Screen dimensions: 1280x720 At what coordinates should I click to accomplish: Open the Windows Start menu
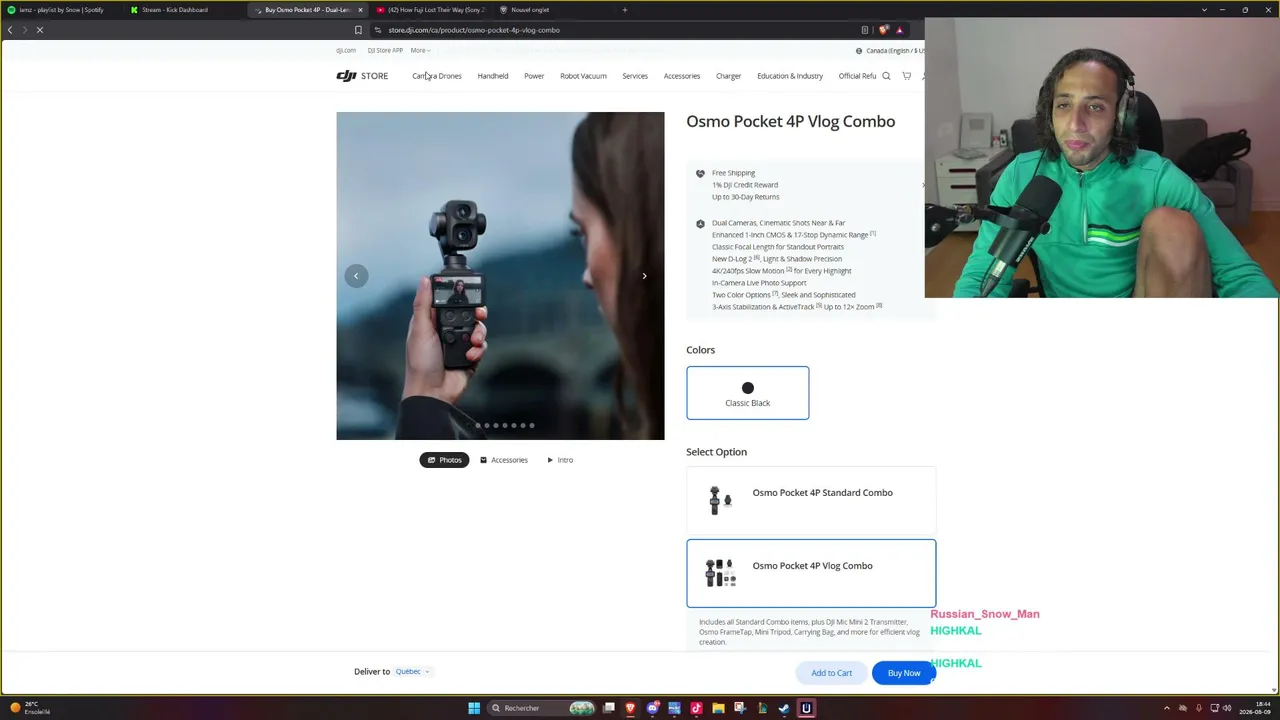coord(474,709)
